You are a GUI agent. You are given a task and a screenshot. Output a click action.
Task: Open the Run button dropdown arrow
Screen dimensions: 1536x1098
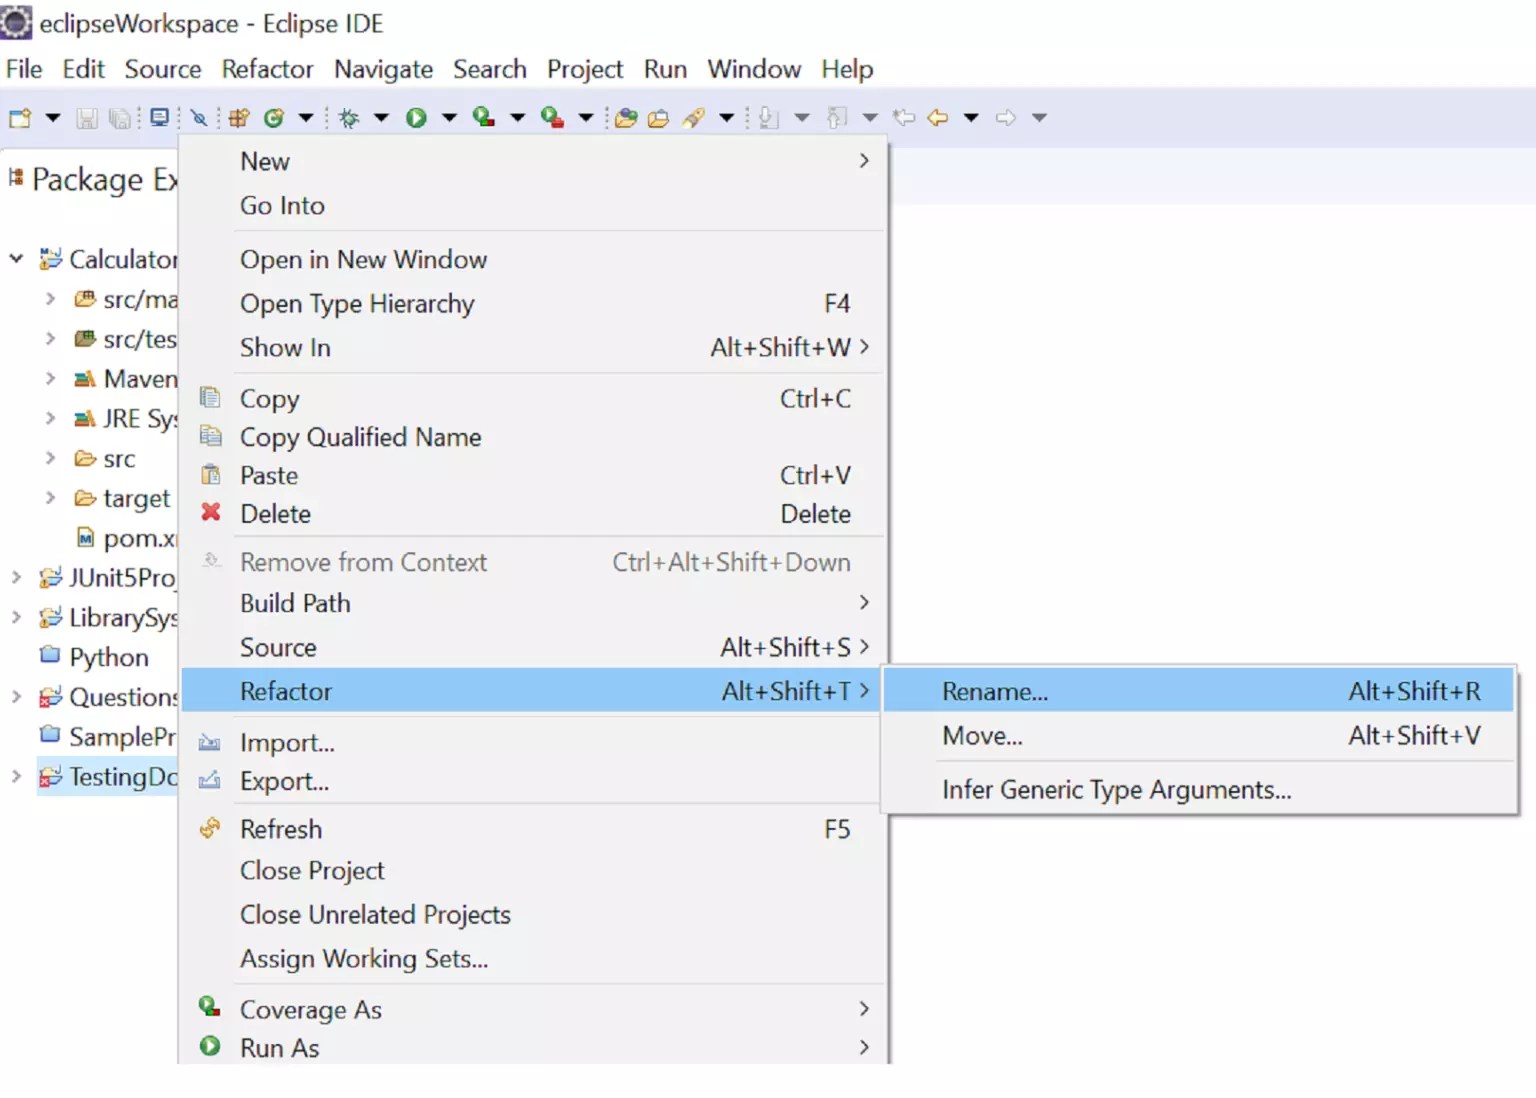click(x=450, y=117)
